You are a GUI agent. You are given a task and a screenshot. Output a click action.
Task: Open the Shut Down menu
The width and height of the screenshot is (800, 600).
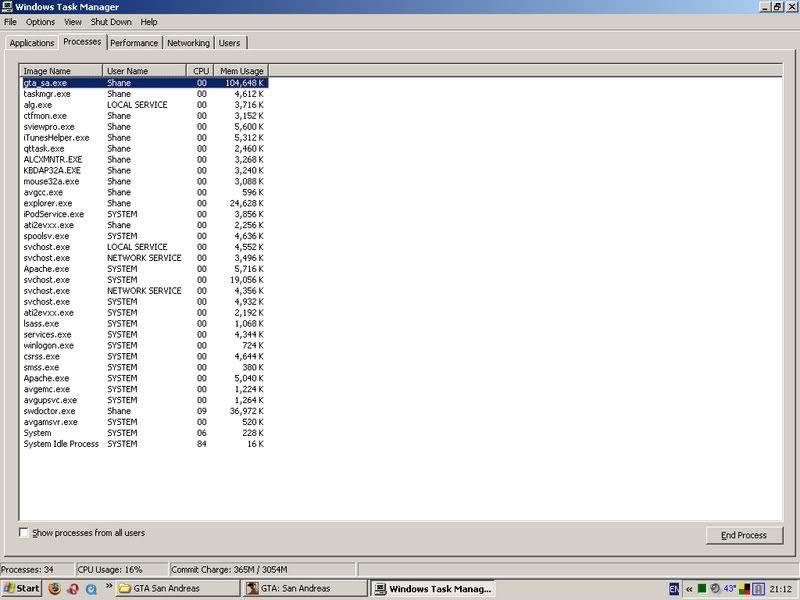point(111,21)
